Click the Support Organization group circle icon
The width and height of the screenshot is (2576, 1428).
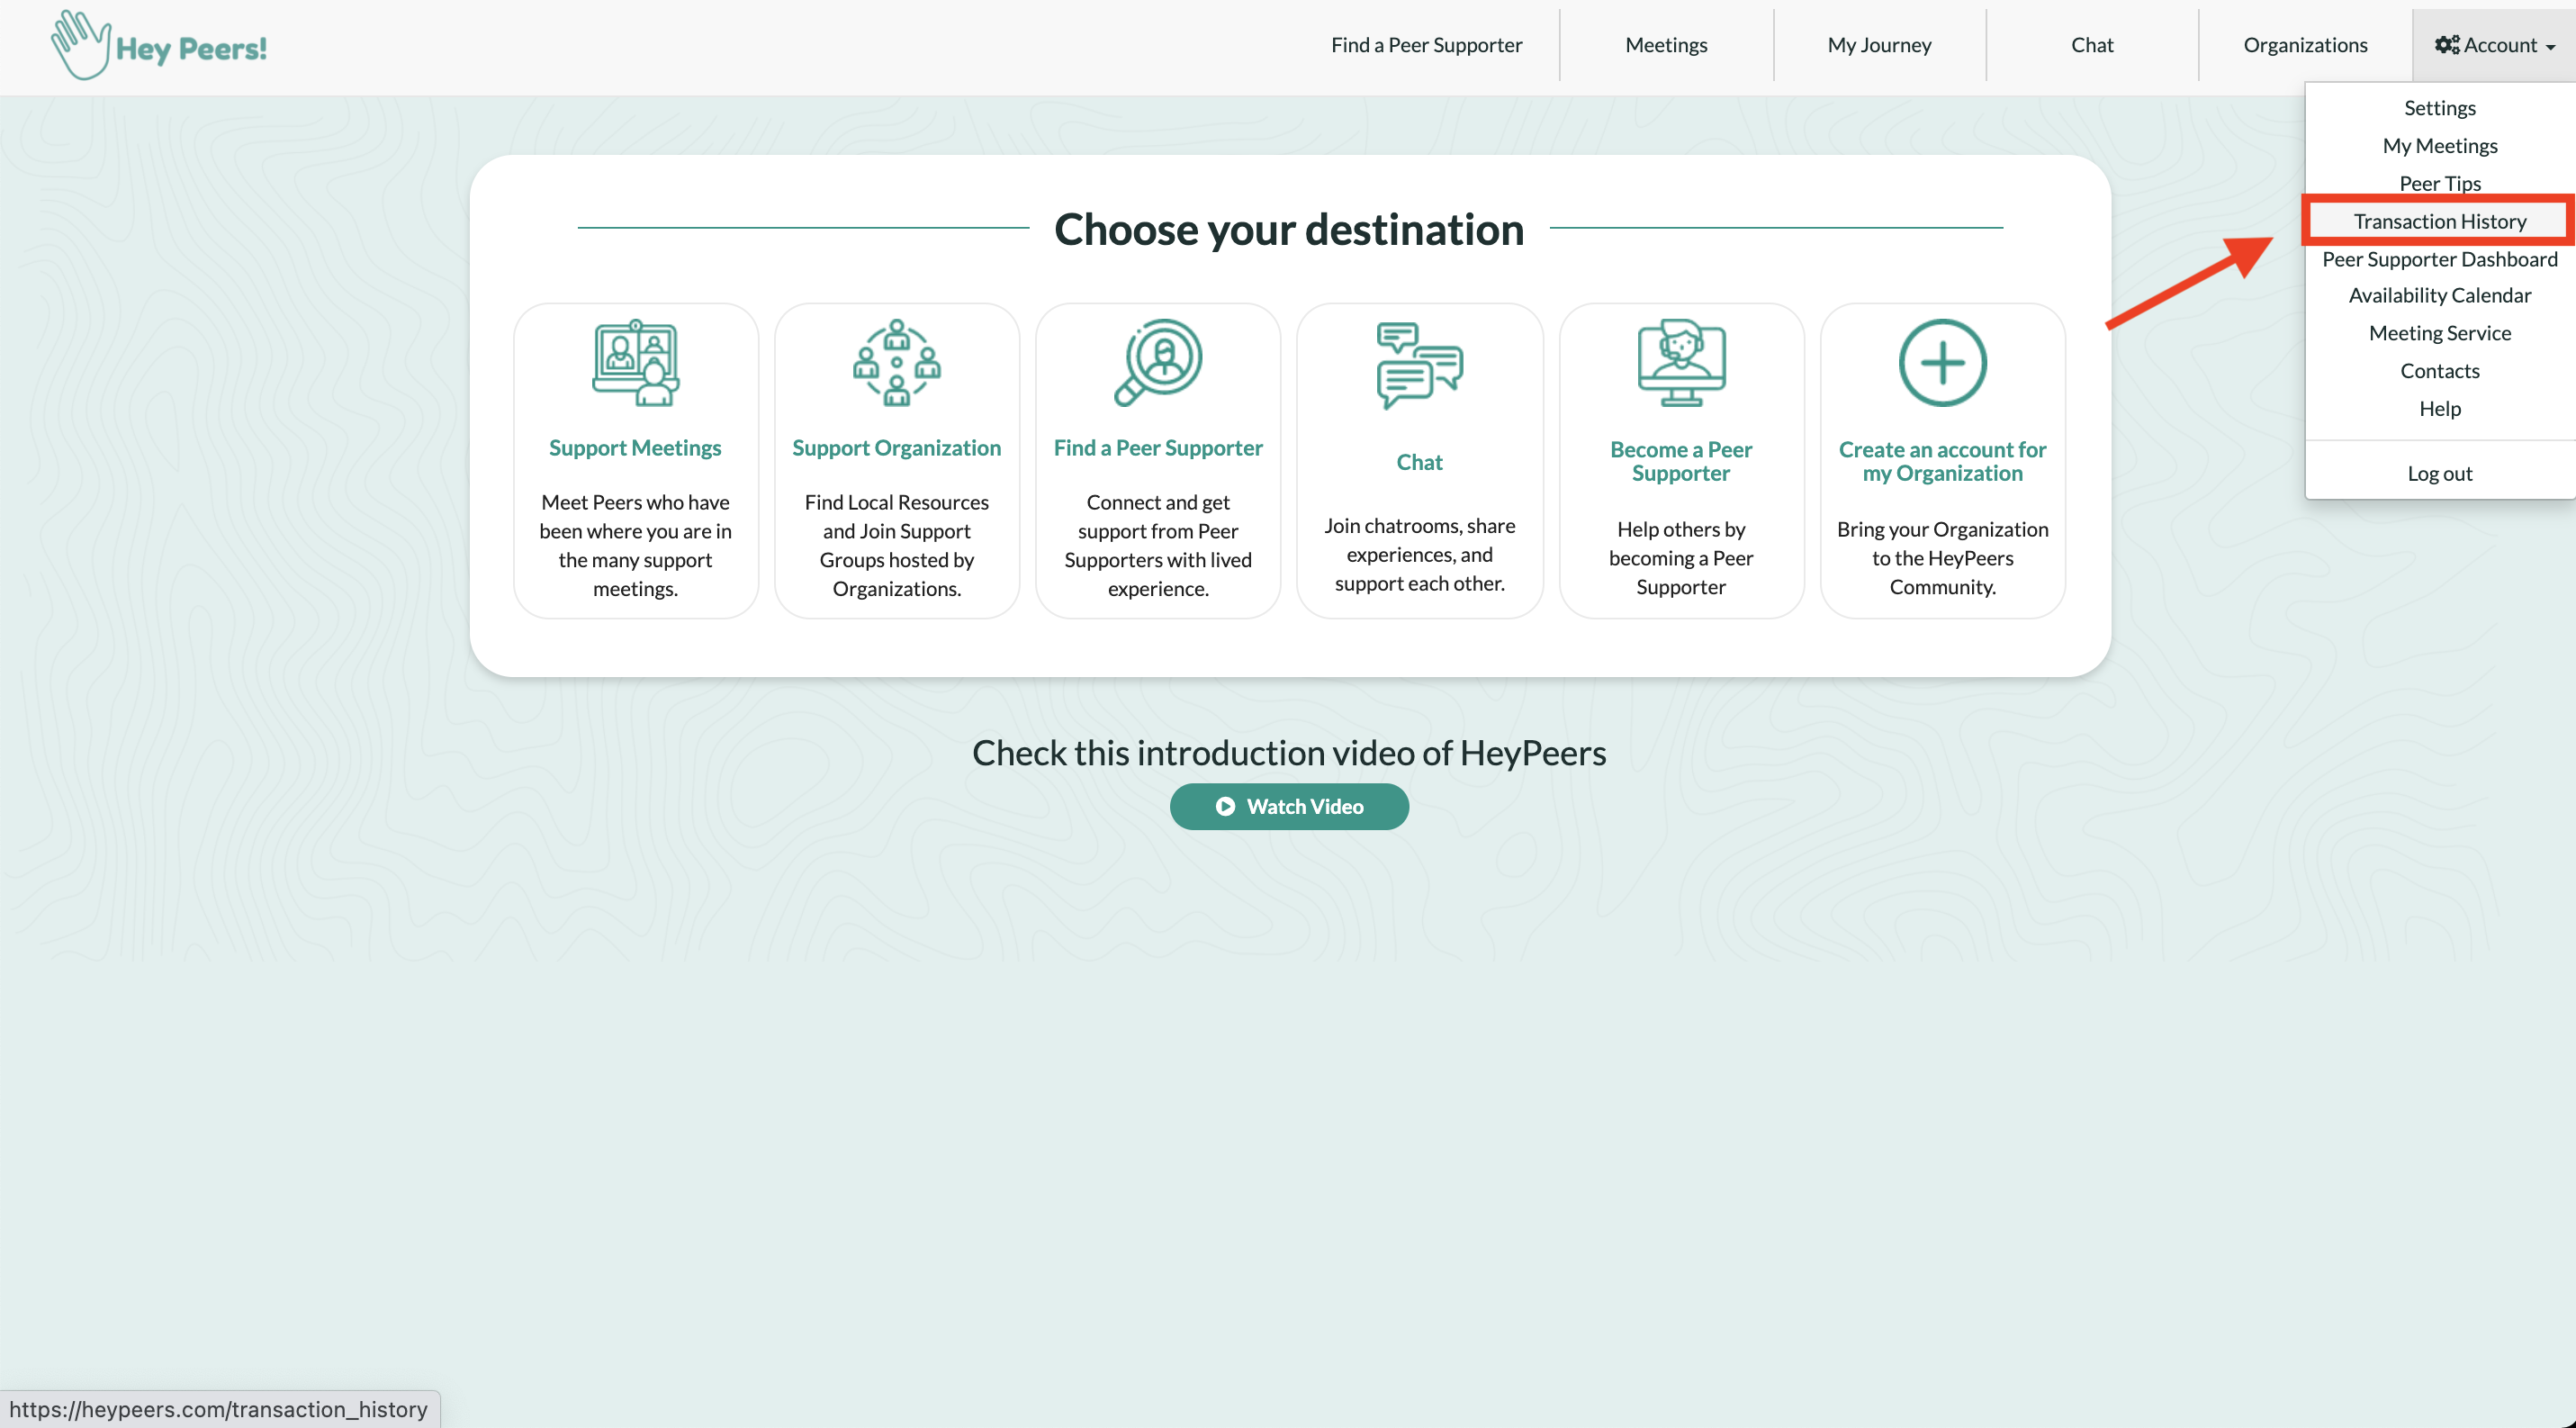(897, 363)
